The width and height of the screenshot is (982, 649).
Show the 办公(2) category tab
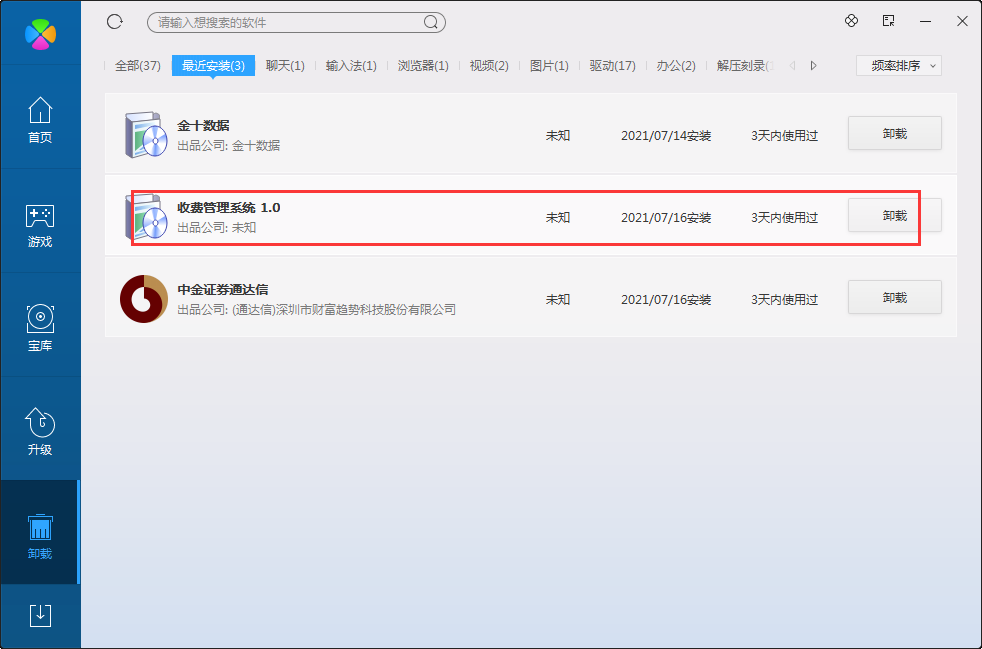tap(676, 66)
